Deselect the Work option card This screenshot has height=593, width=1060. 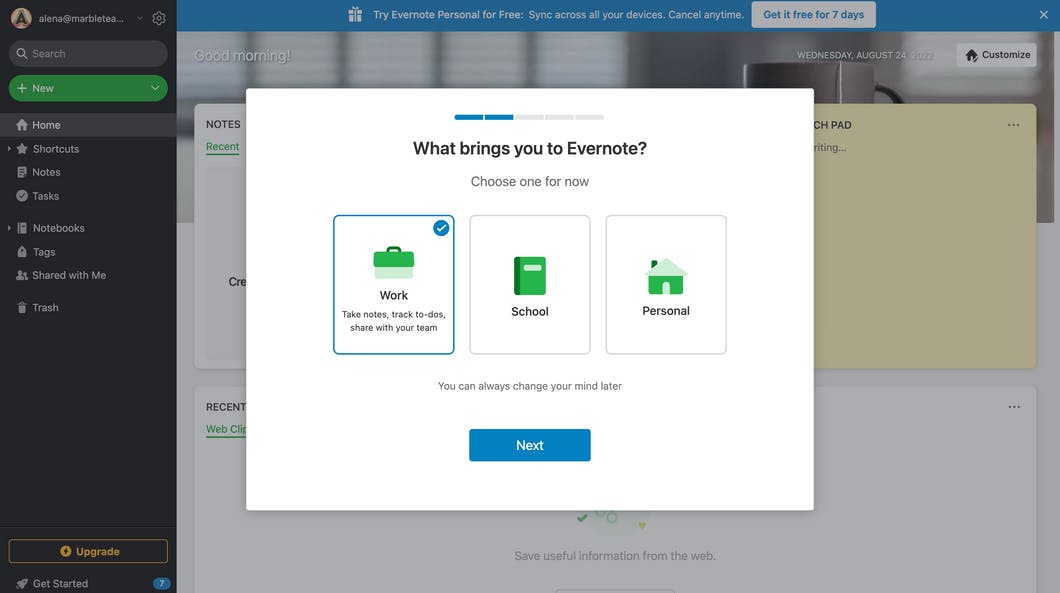tap(393, 284)
